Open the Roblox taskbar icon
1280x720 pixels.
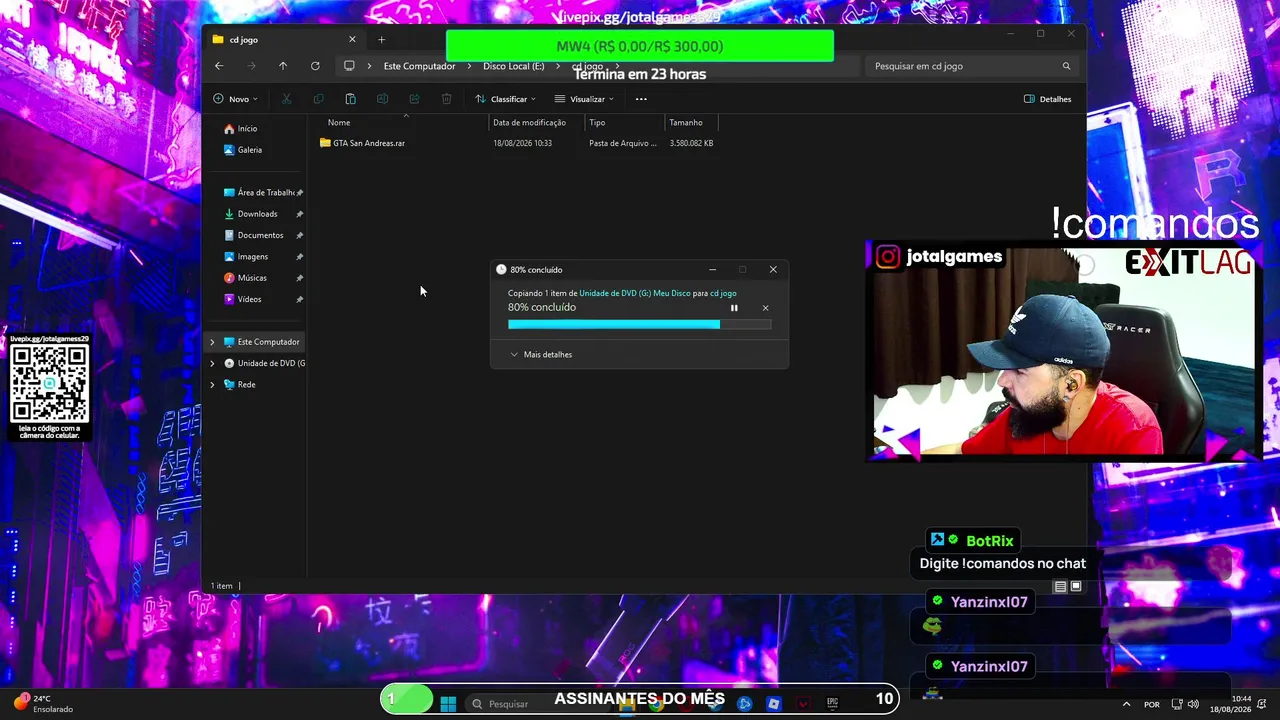pyautogui.click(x=773, y=704)
